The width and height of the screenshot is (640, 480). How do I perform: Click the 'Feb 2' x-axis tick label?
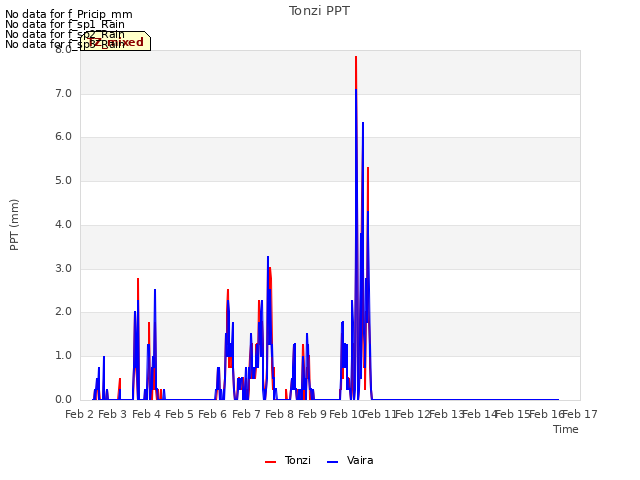[x=80, y=414]
